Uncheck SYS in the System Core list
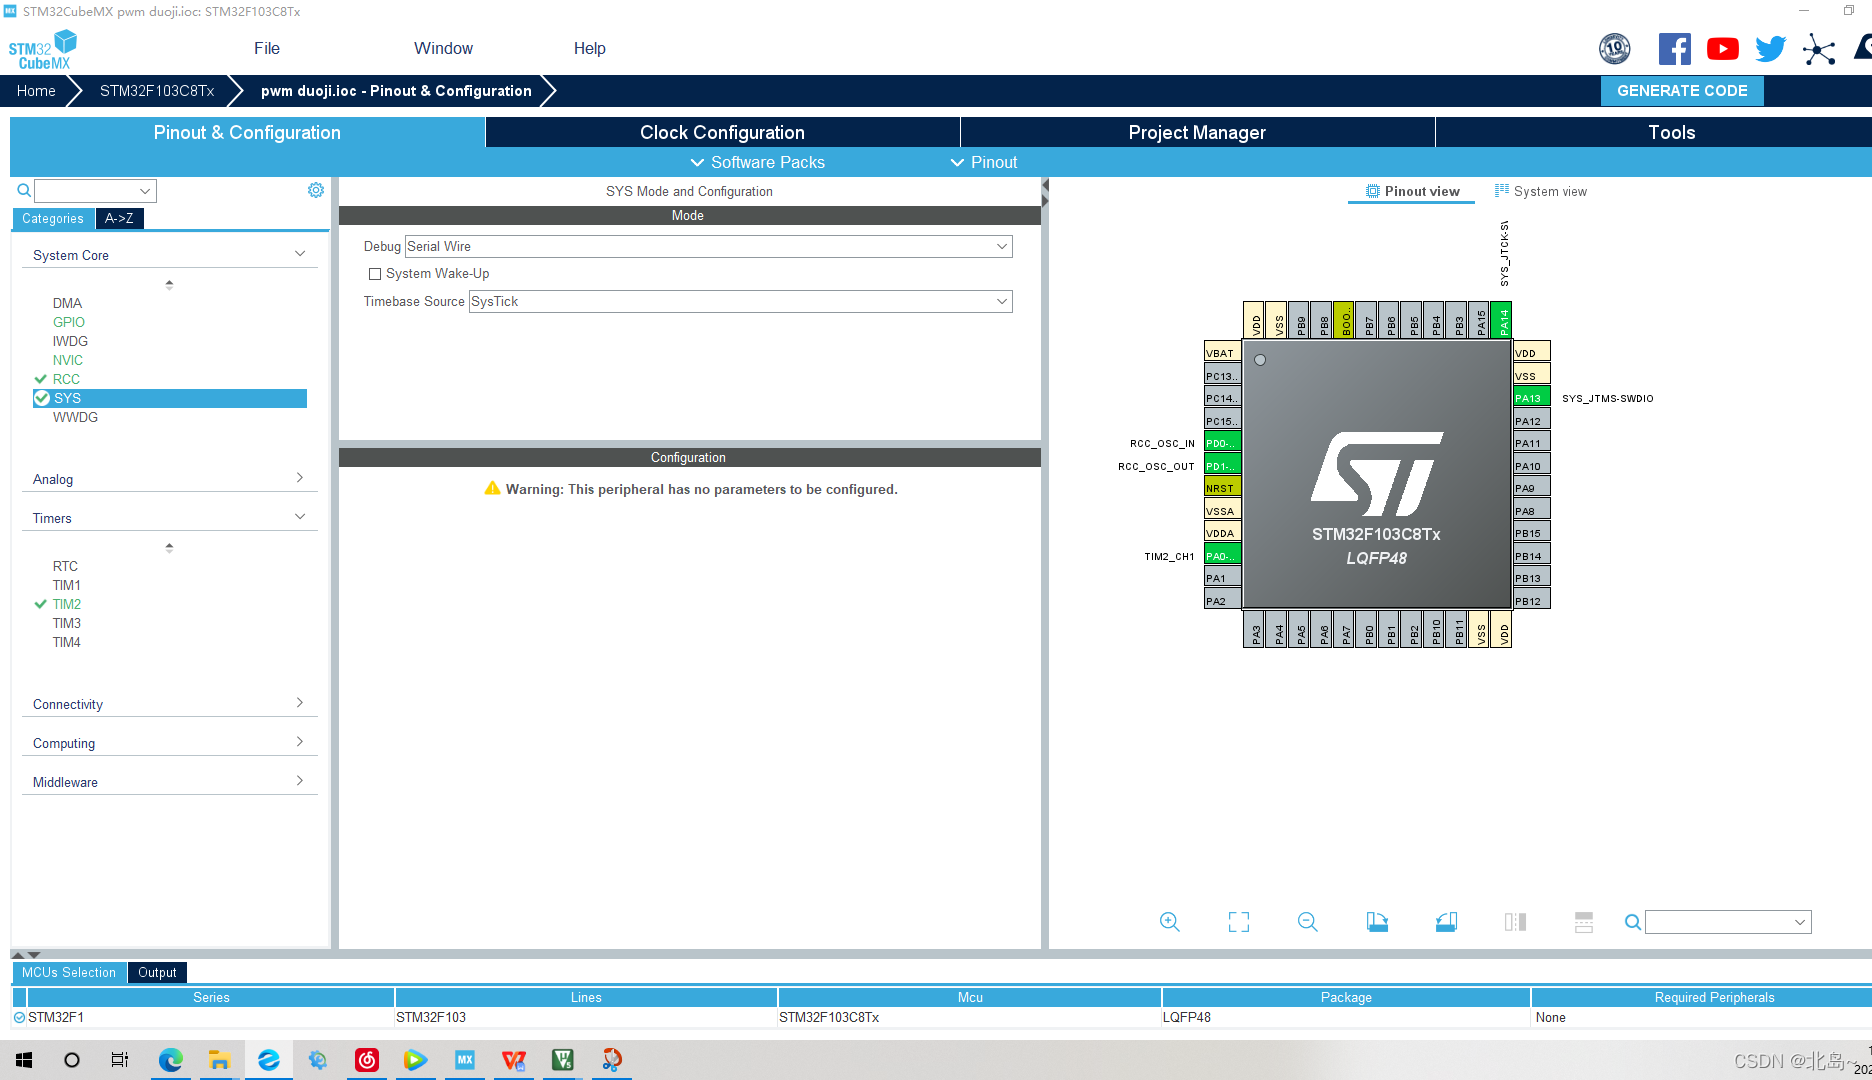This screenshot has height=1080, width=1872. point(43,398)
